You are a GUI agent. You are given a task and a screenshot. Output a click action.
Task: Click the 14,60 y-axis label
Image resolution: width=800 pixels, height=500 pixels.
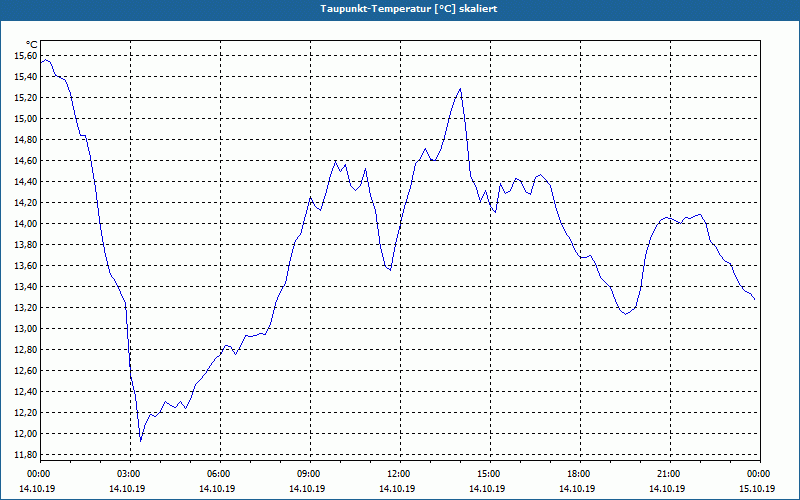pos(25,161)
